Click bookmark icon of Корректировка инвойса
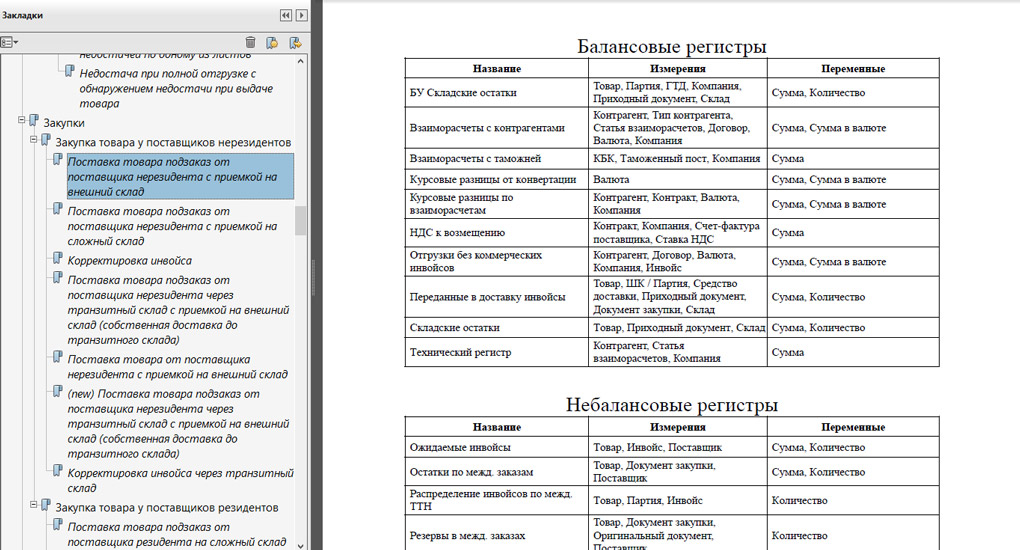1020x550 pixels. coord(58,258)
